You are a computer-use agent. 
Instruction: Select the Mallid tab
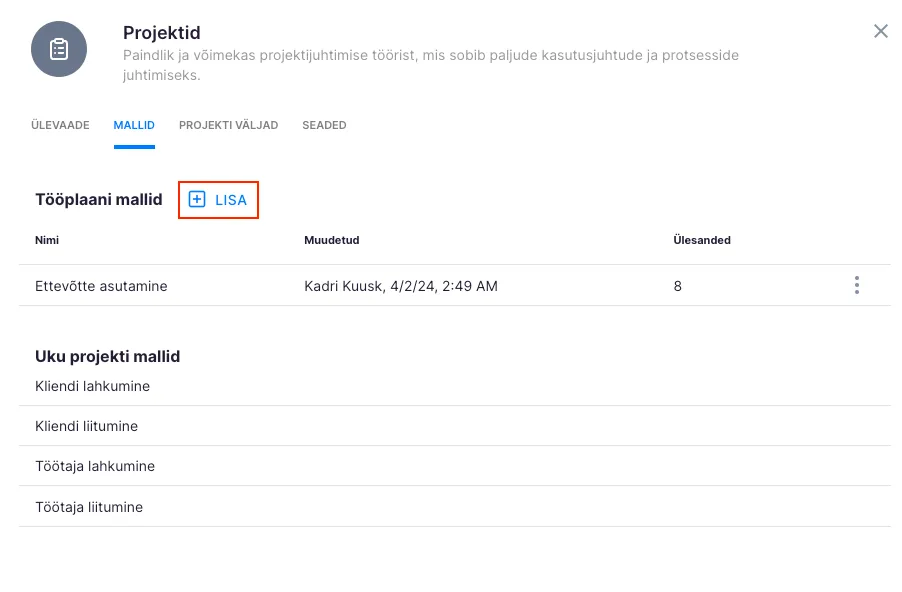134,126
